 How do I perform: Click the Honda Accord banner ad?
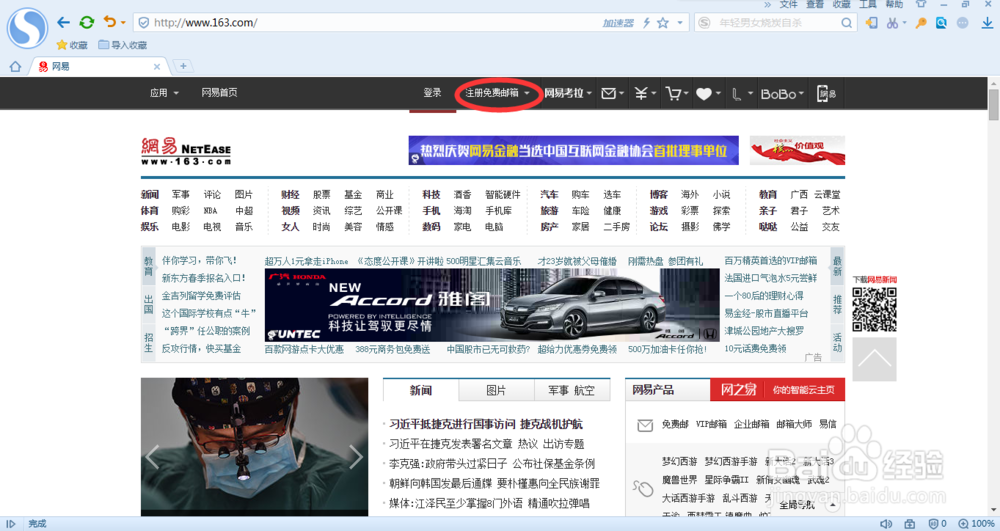point(492,305)
